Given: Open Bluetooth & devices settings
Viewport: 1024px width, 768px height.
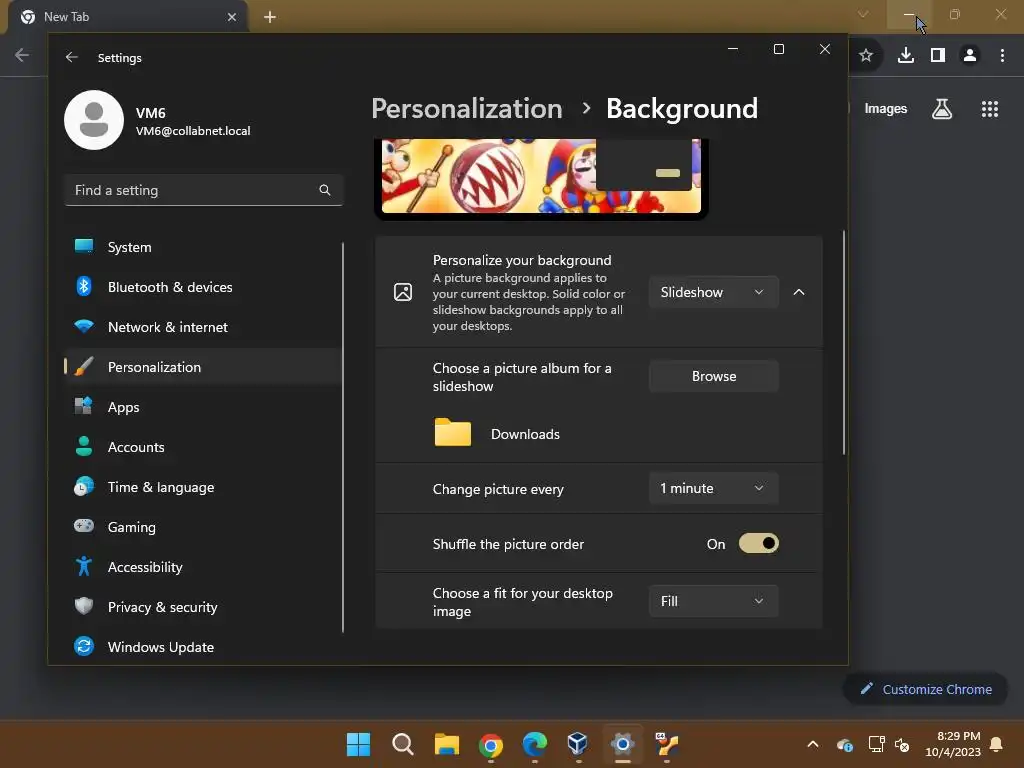Looking at the screenshot, I should (203, 287).
